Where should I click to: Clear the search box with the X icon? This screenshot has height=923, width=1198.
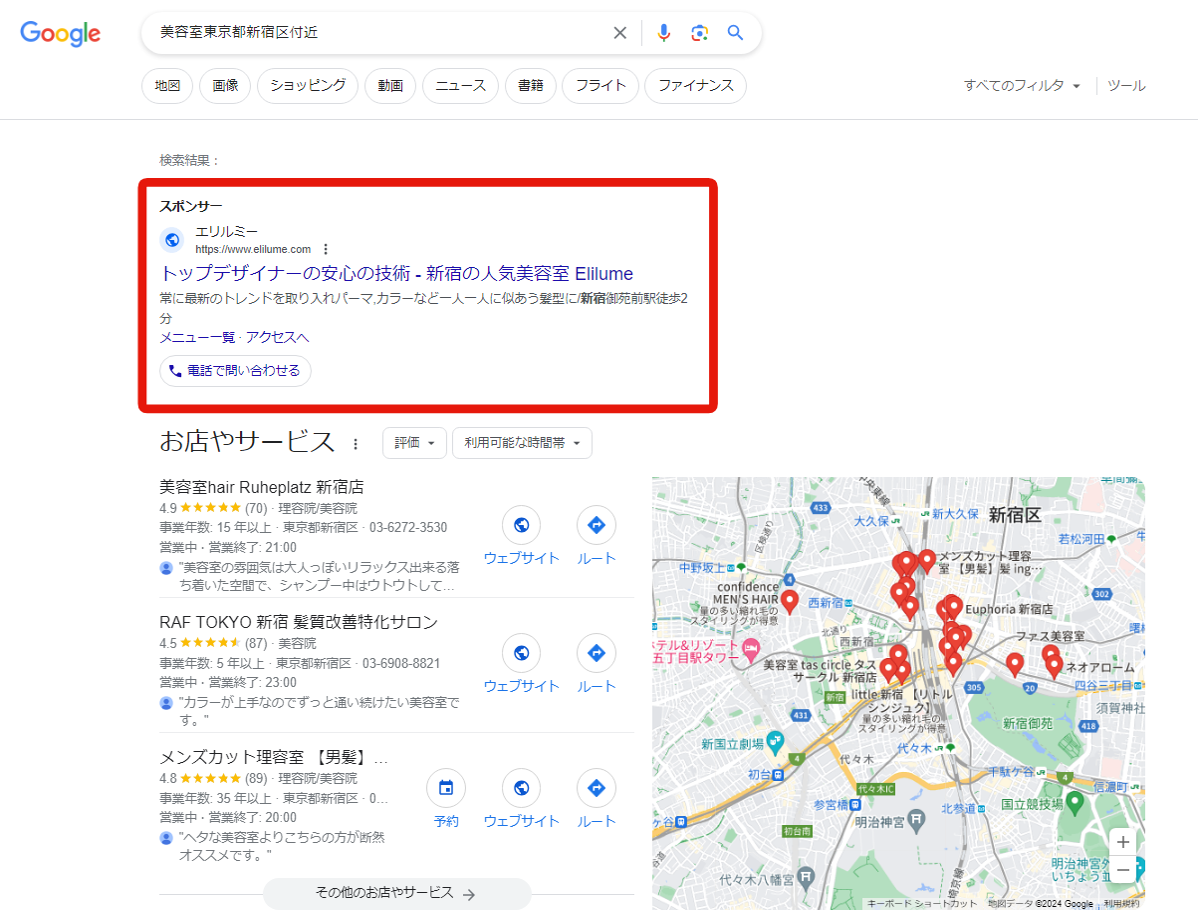(x=620, y=32)
